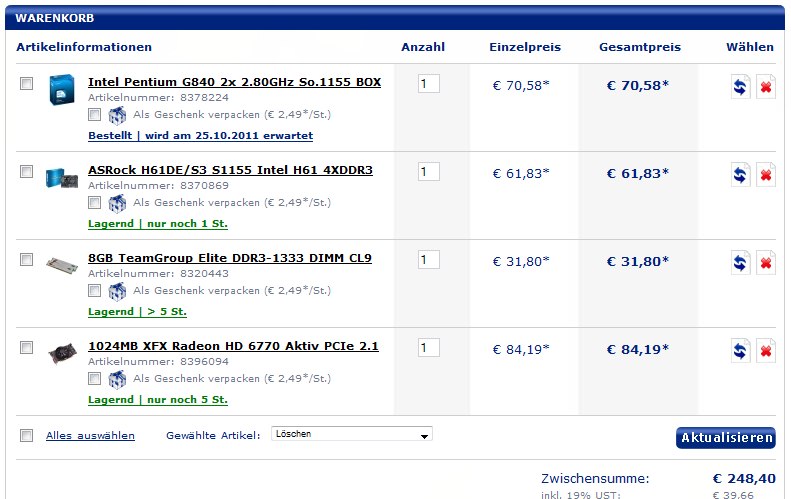
Task: Select the 8GB TeamGroup Elite item checkbox
Action: tap(26, 259)
